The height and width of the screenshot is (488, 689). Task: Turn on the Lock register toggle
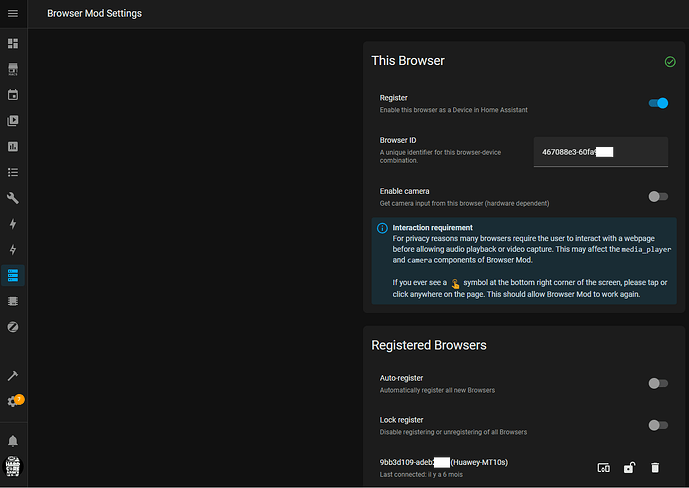658,425
